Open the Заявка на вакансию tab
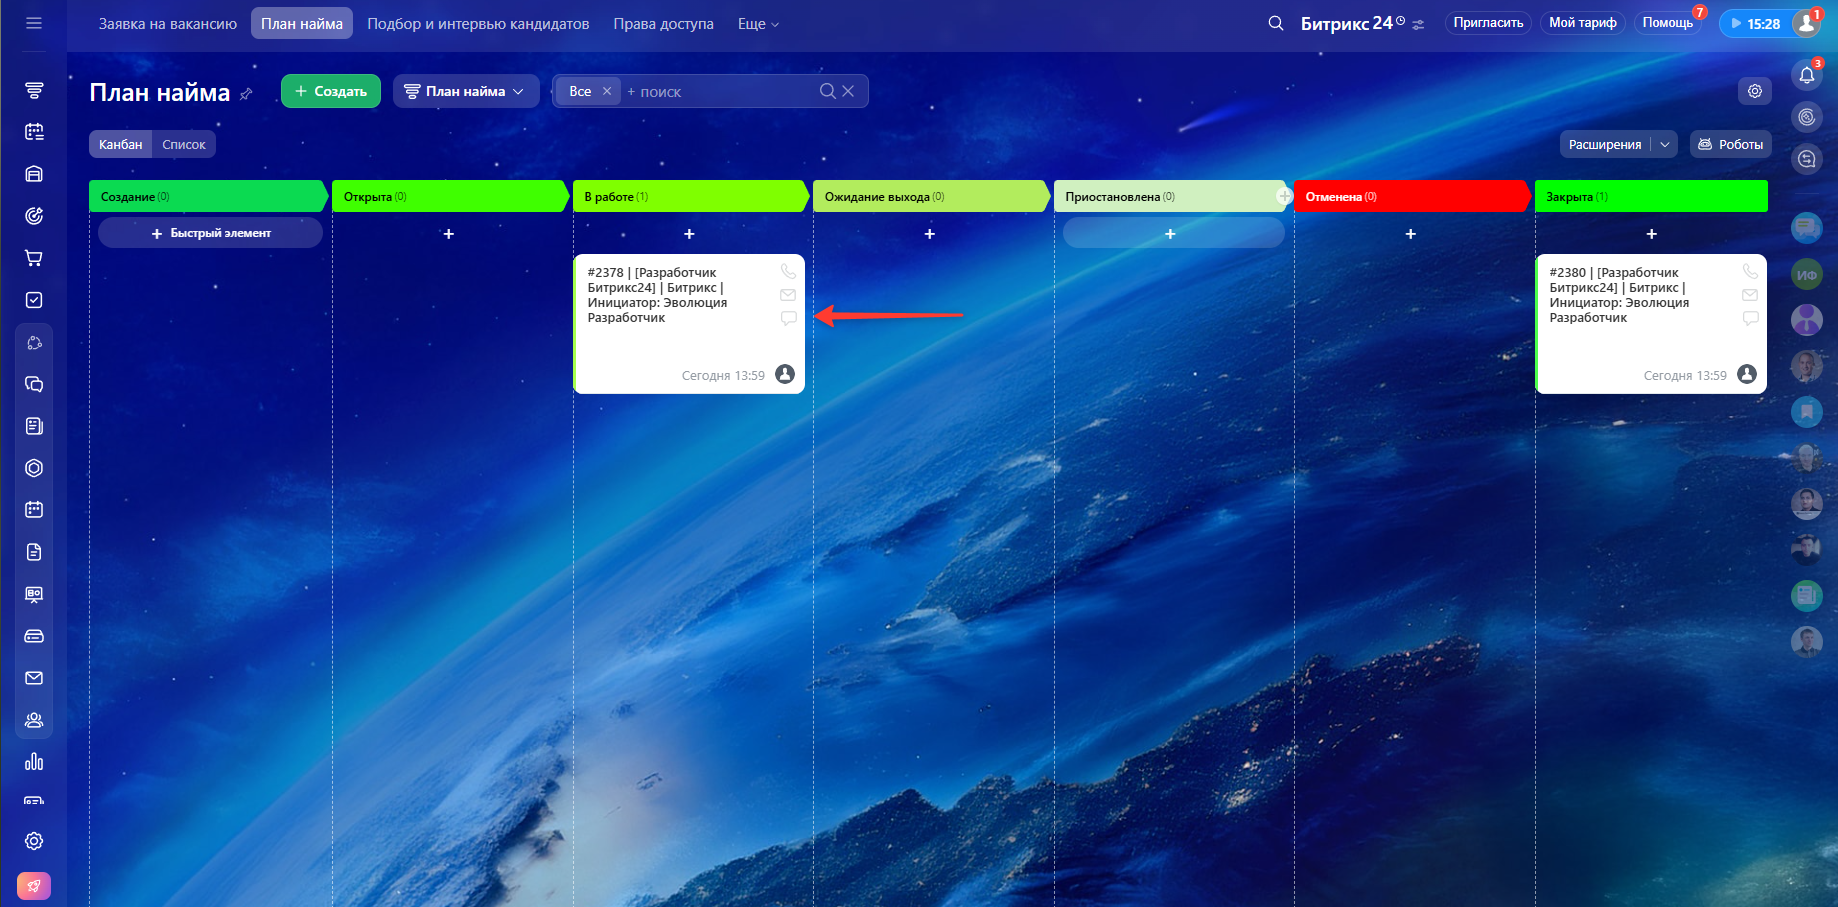 point(168,23)
